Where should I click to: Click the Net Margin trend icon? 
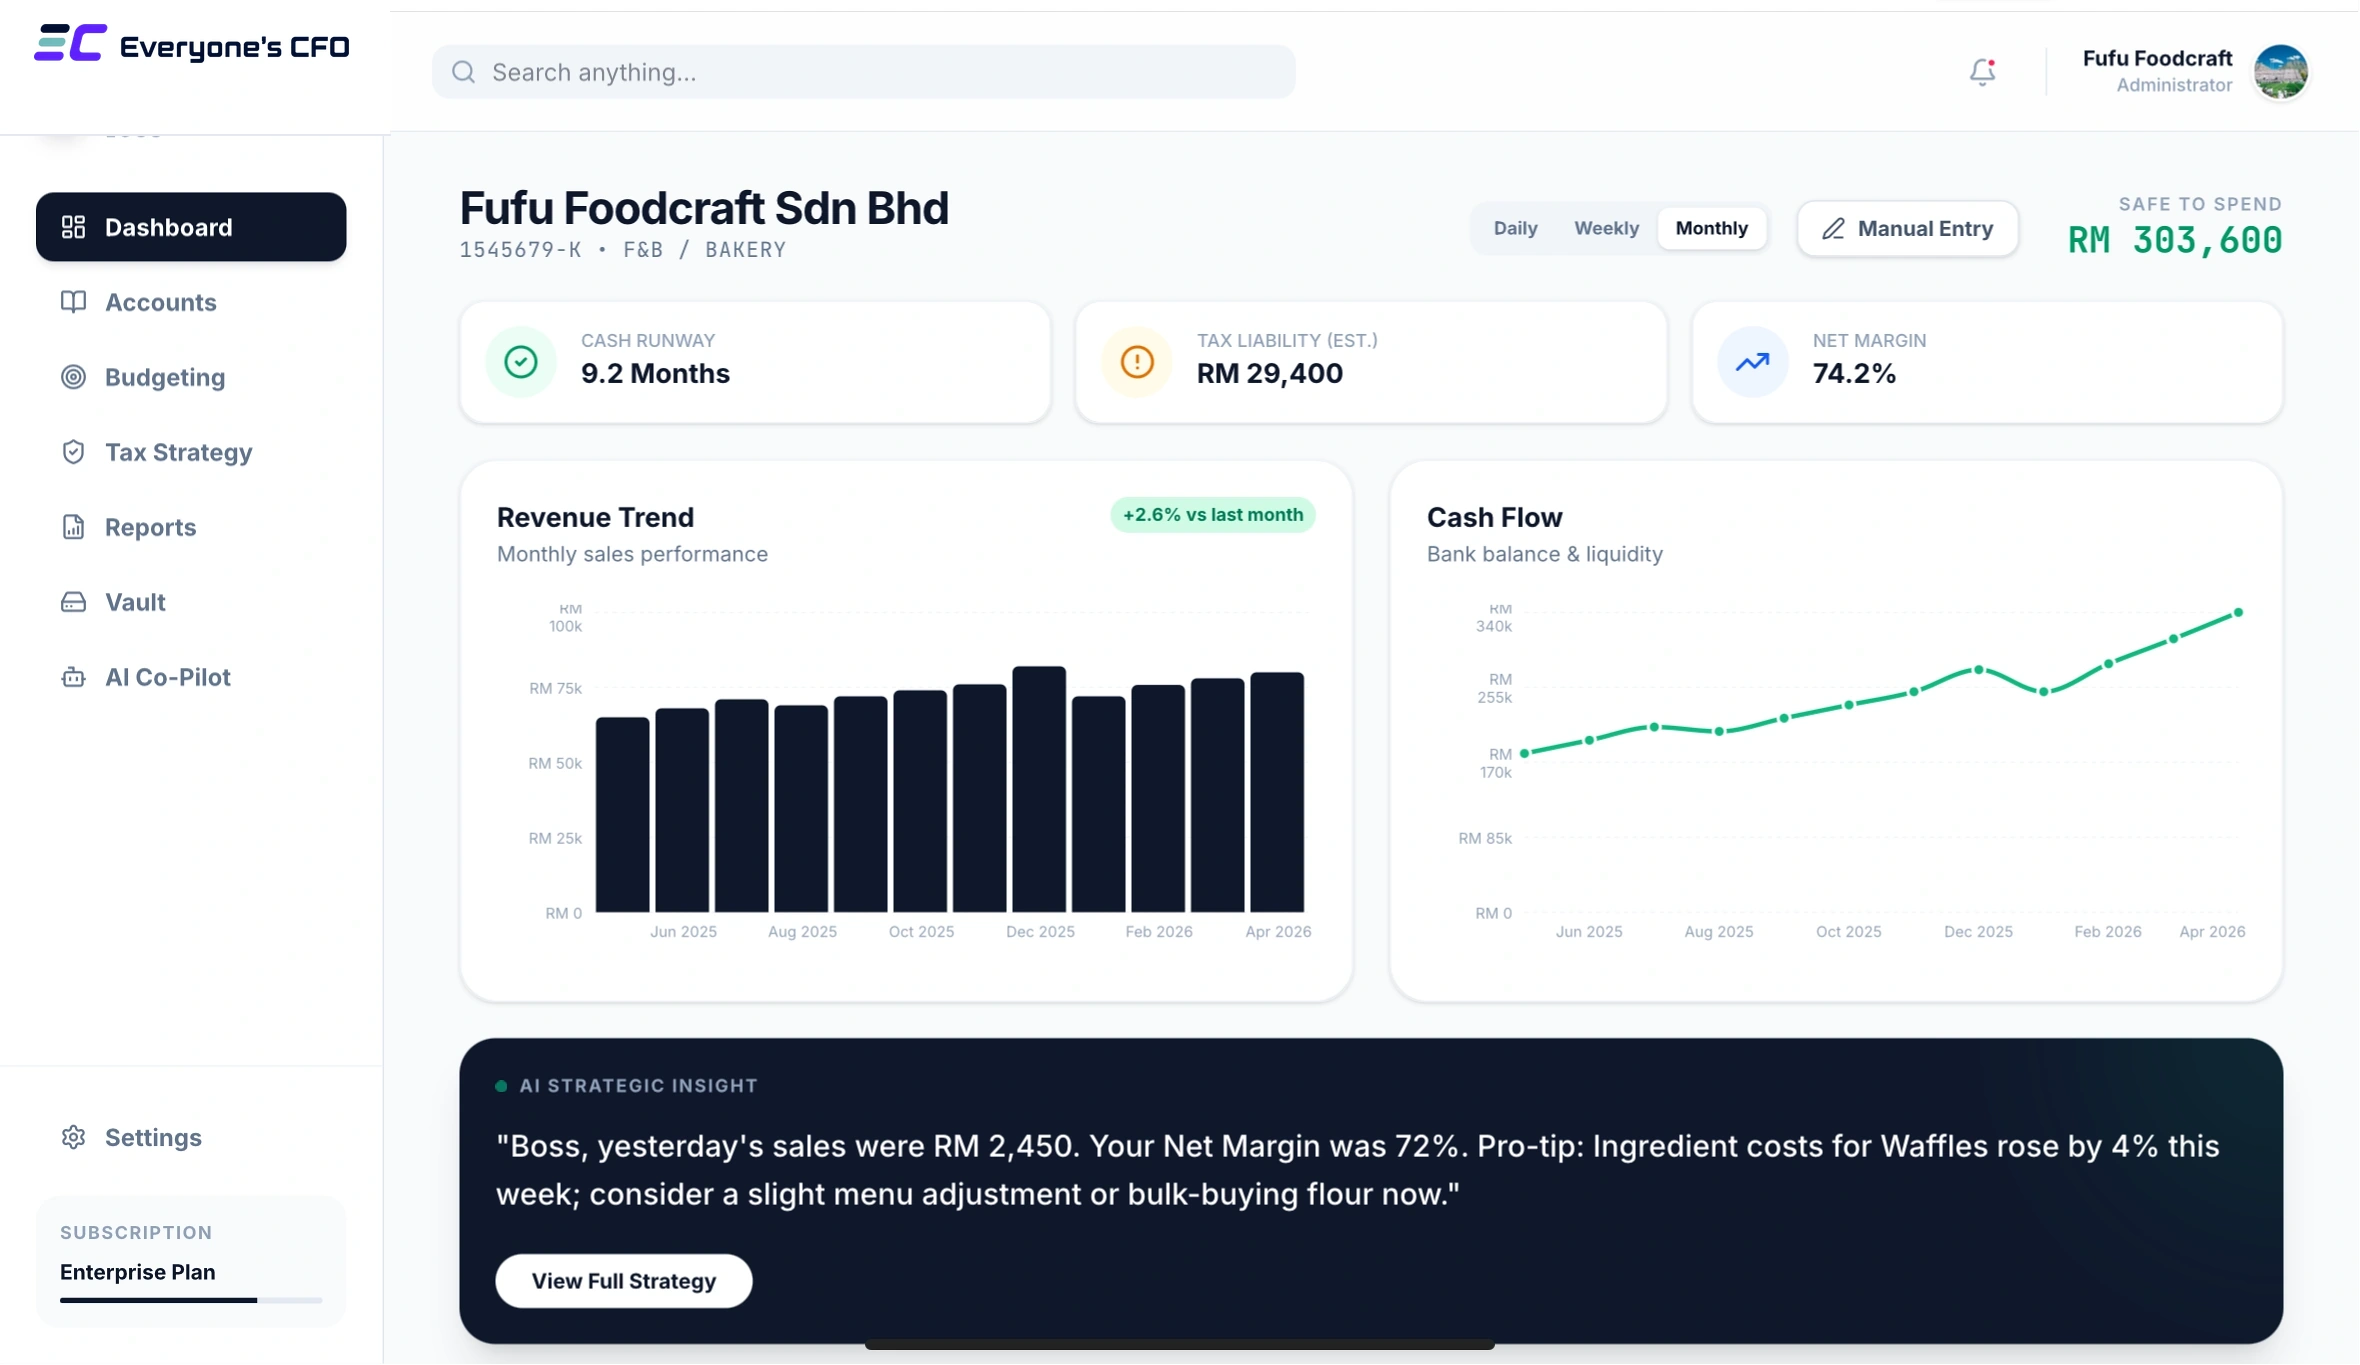pyautogui.click(x=1753, y=362)
